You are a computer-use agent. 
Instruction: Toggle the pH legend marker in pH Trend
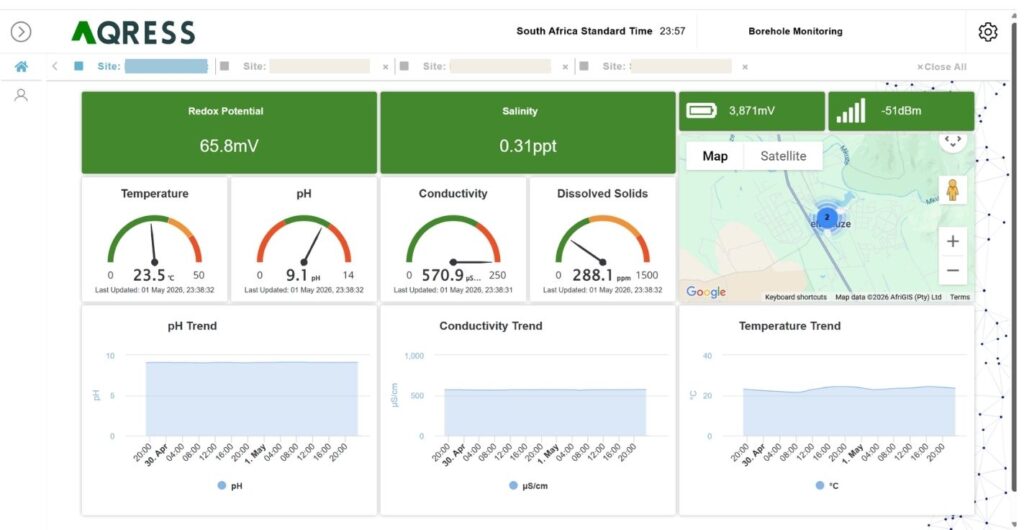[221, 486]
